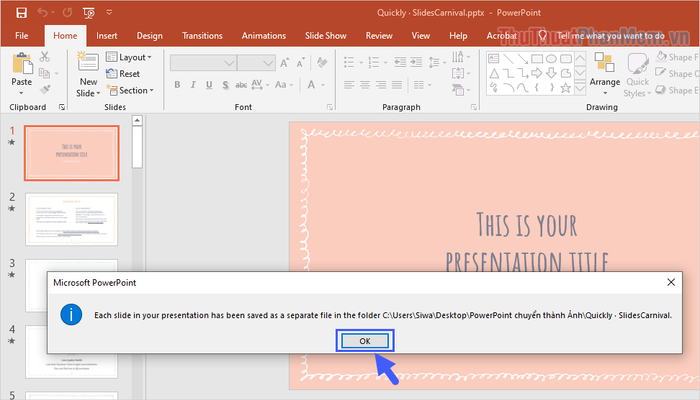Start slide show from beginning icon
The width and height of the screenshot is (700, 400).
[x=89, y=13]
